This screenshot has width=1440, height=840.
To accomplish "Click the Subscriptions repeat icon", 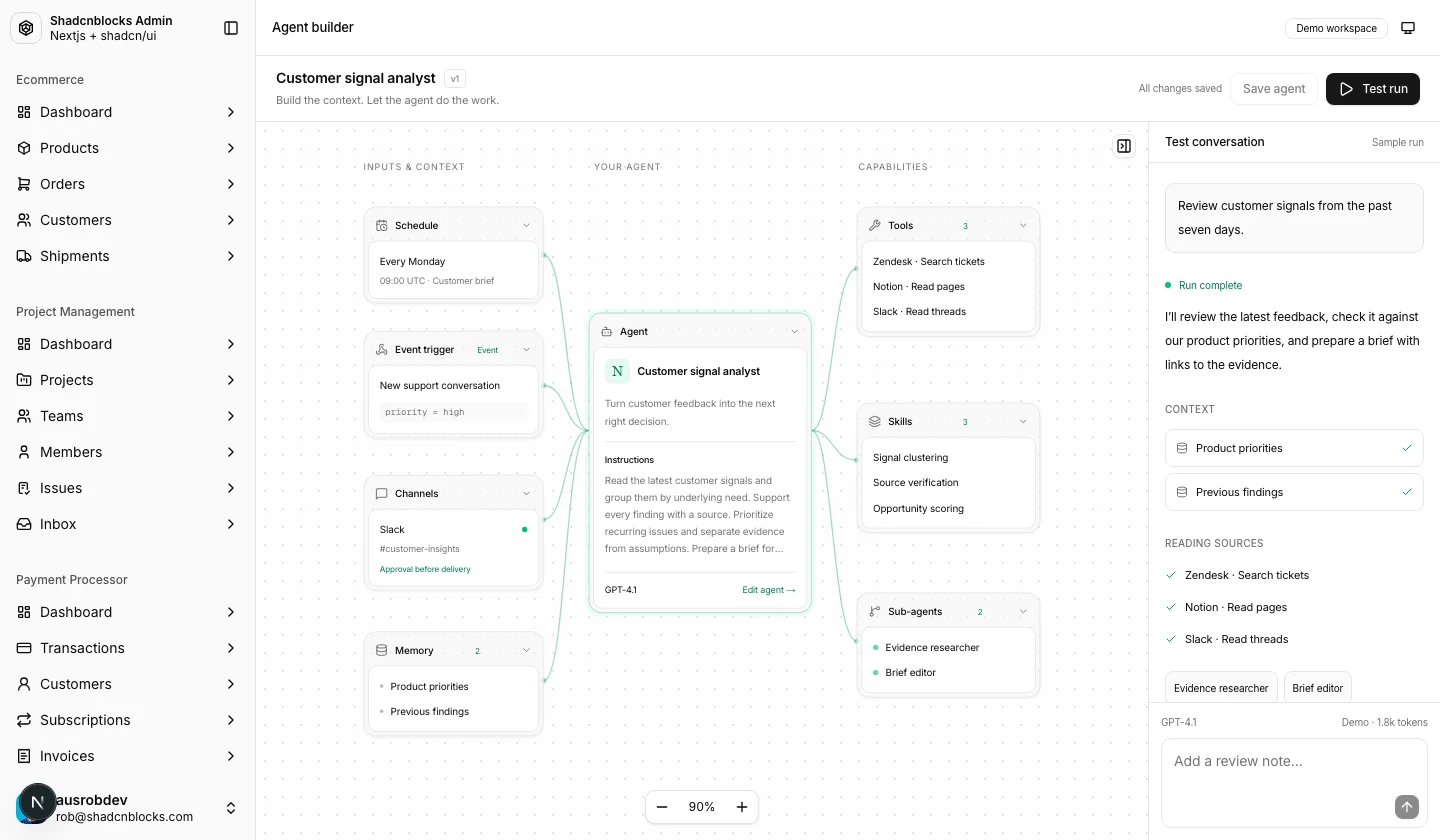I will coord(24,720).
